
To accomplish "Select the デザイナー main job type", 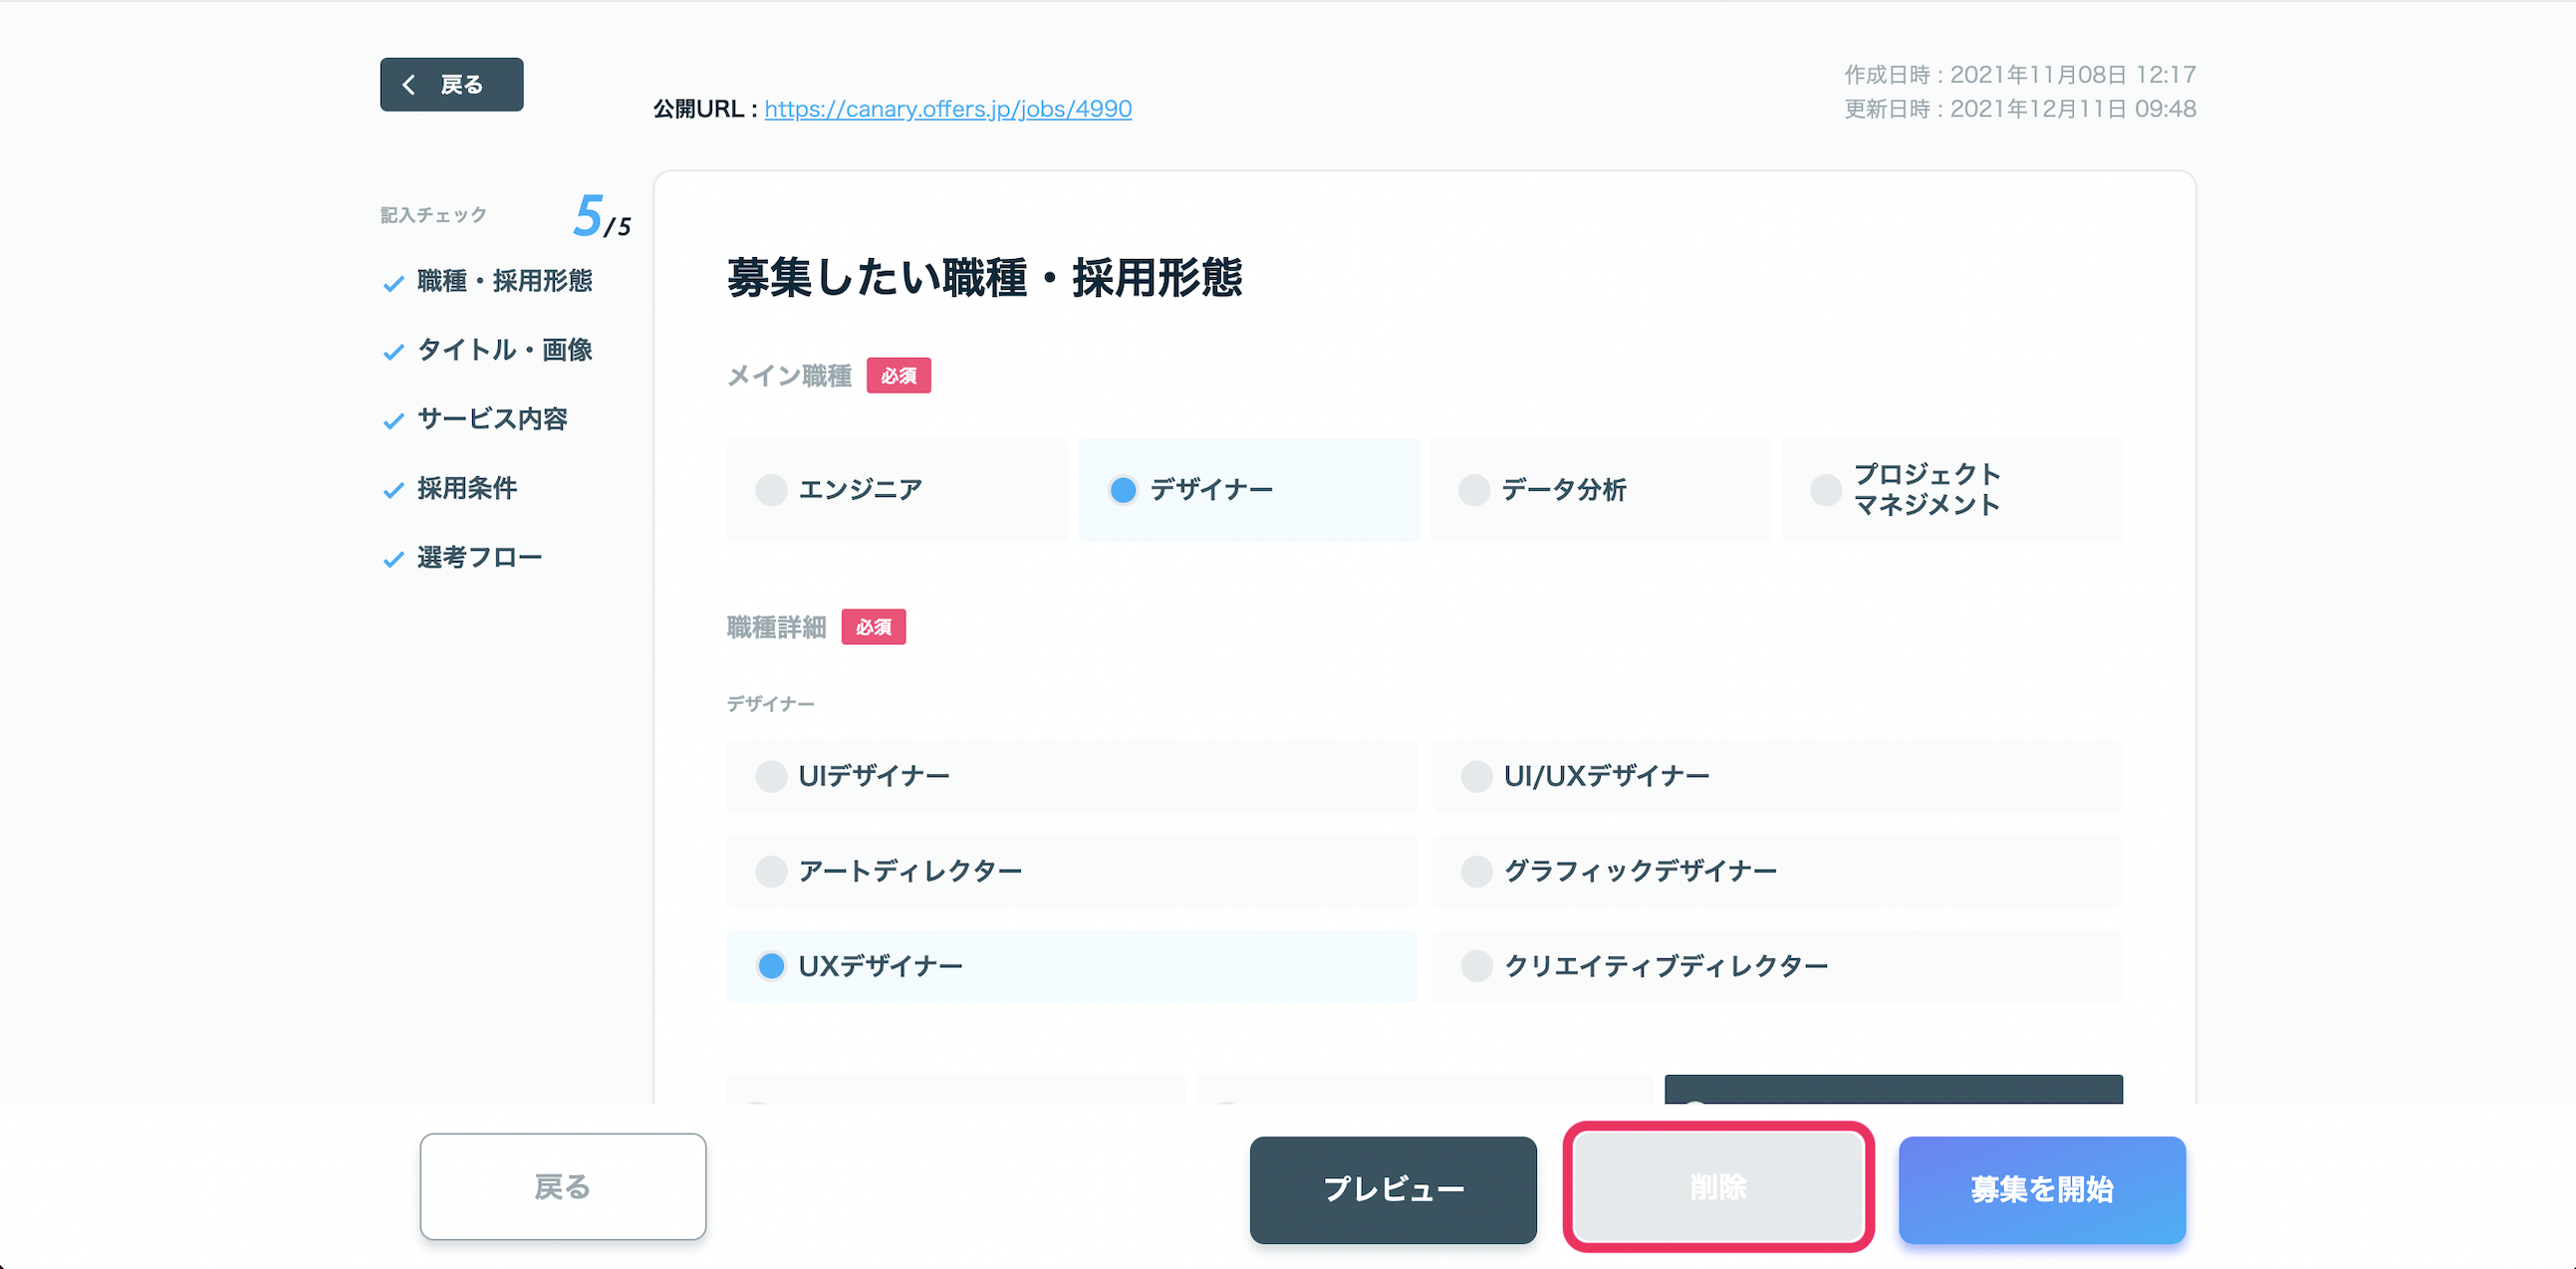I will (1249, 490).
